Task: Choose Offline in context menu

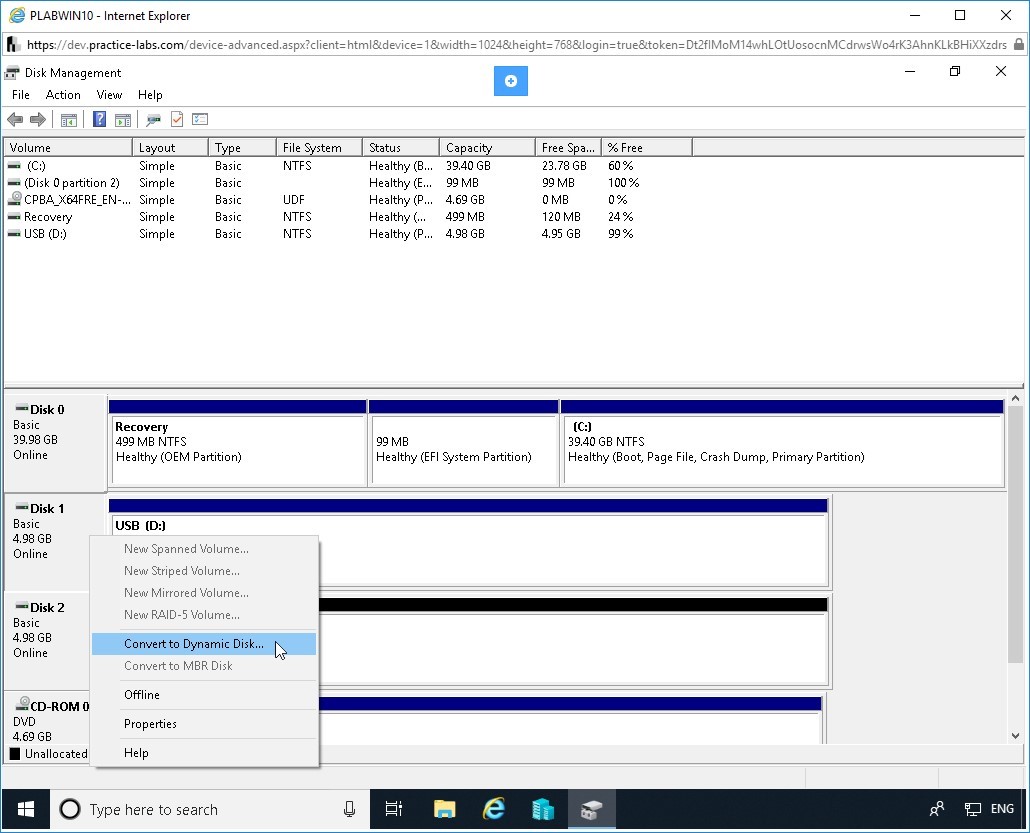Action: [204, 695]
